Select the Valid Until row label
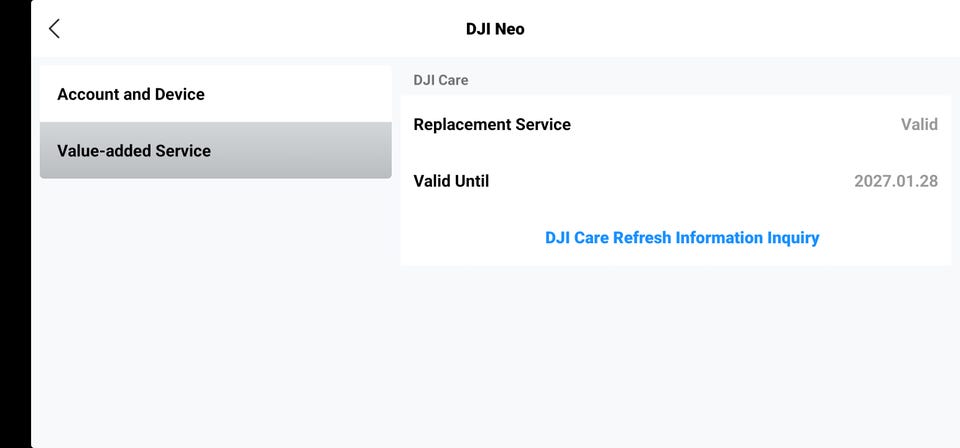This screenshot has width=960, height=448. coord(451,181)
